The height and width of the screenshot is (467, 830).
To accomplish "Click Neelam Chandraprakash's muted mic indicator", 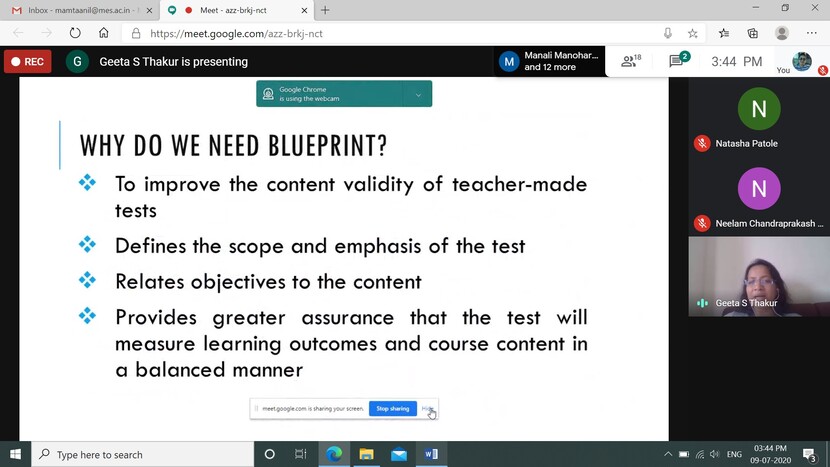I will [702, 223].
